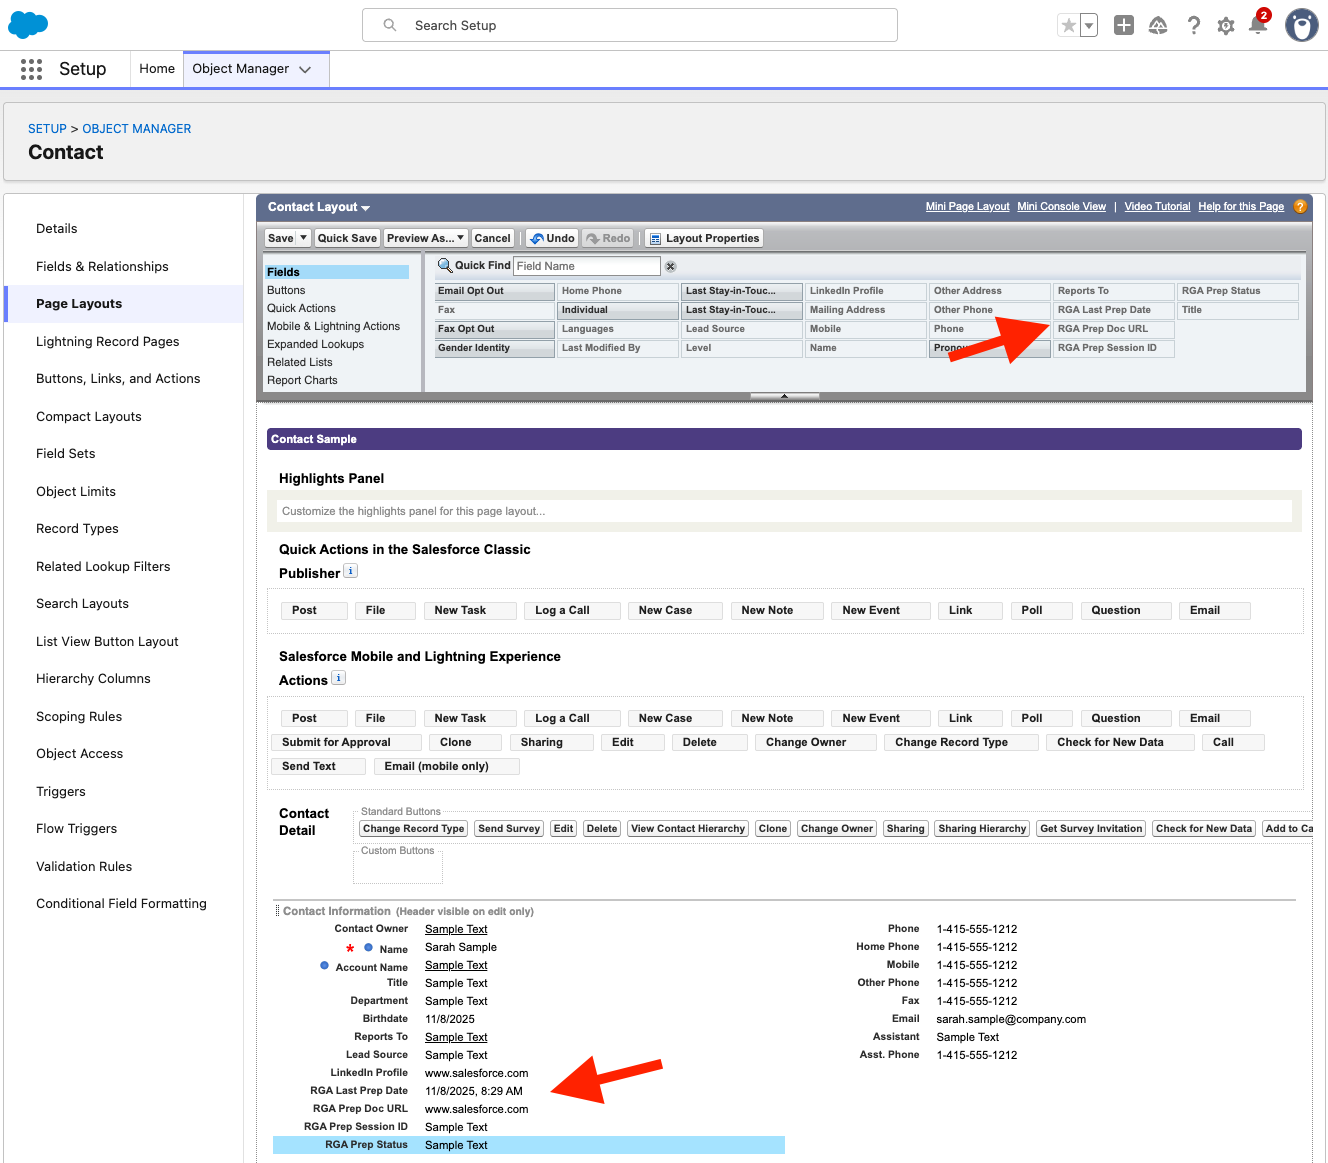Image resolution: width=1328 pixels, height=1163 pixels.
Task: Open the Mini Console View link
Action: [x=1061, y=206]
